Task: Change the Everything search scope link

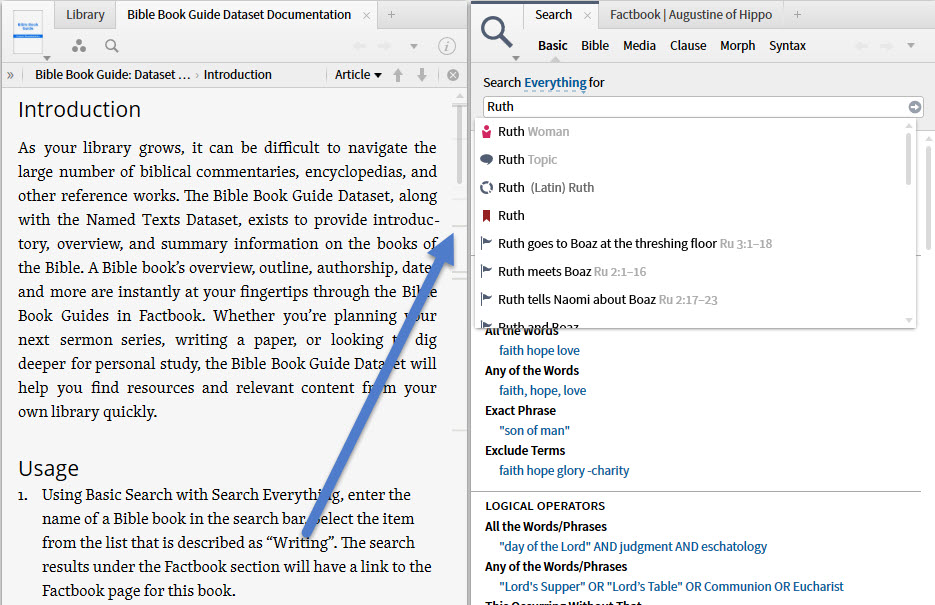Action: point(555,83)
